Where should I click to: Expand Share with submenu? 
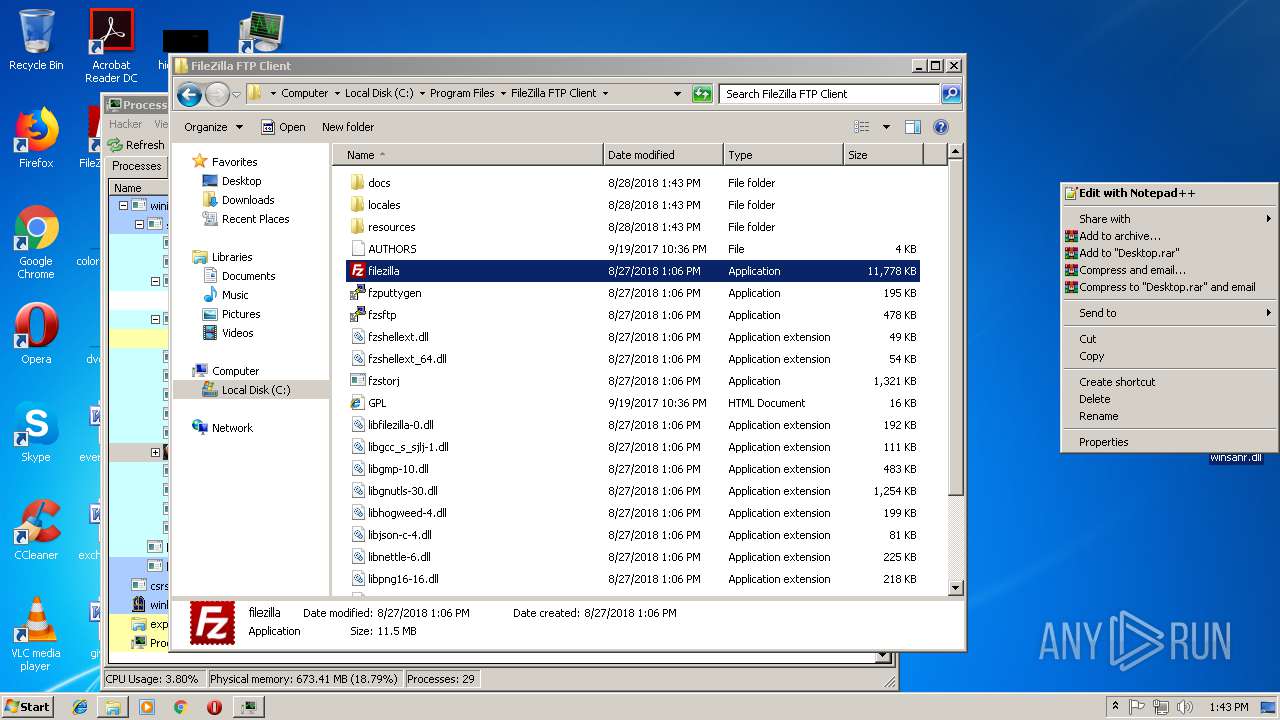[1168, 219]
